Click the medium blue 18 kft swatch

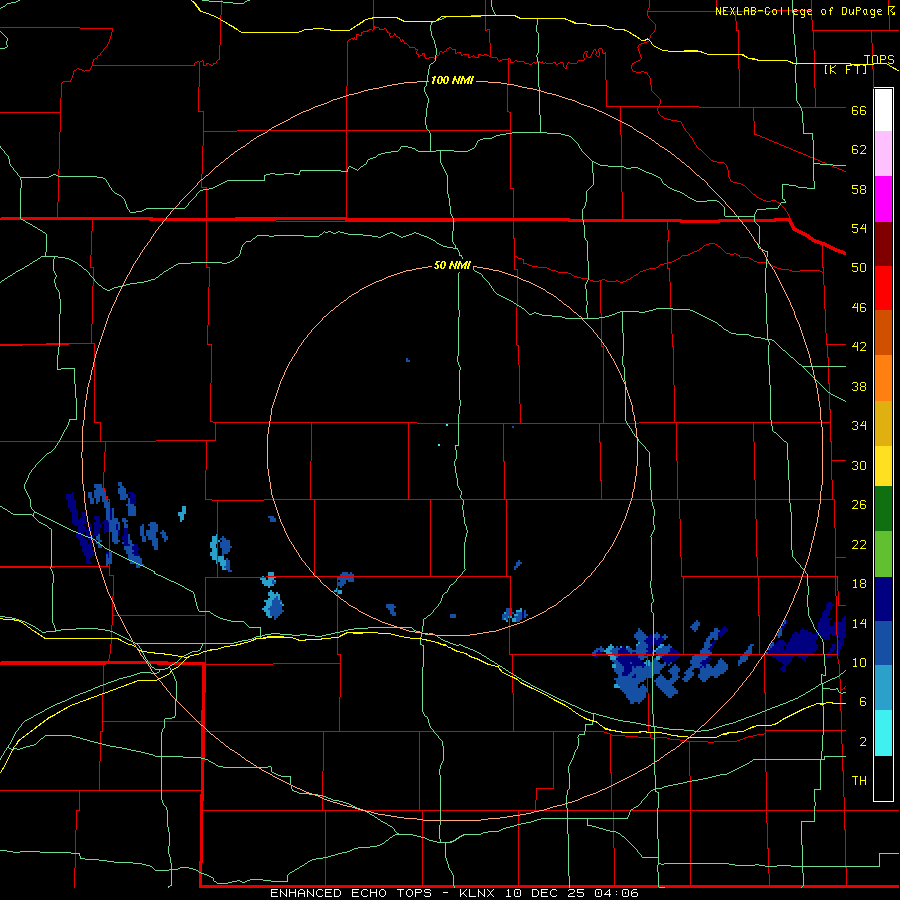coord(883,643)
